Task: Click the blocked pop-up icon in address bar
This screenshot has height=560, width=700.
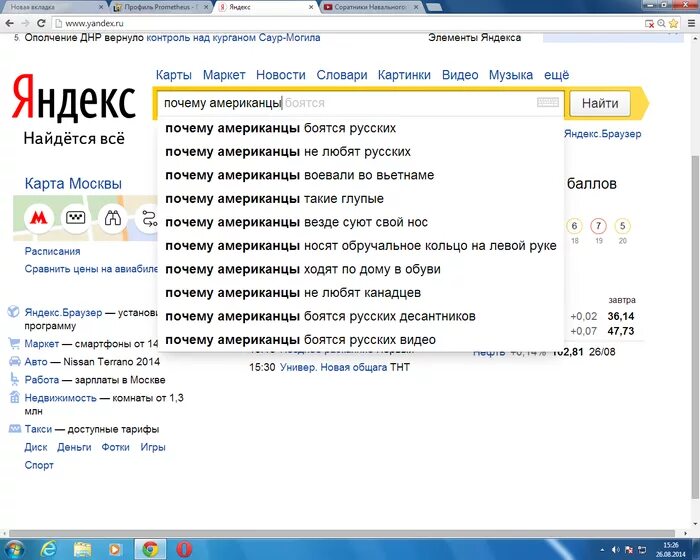Action: pos(650,23)
